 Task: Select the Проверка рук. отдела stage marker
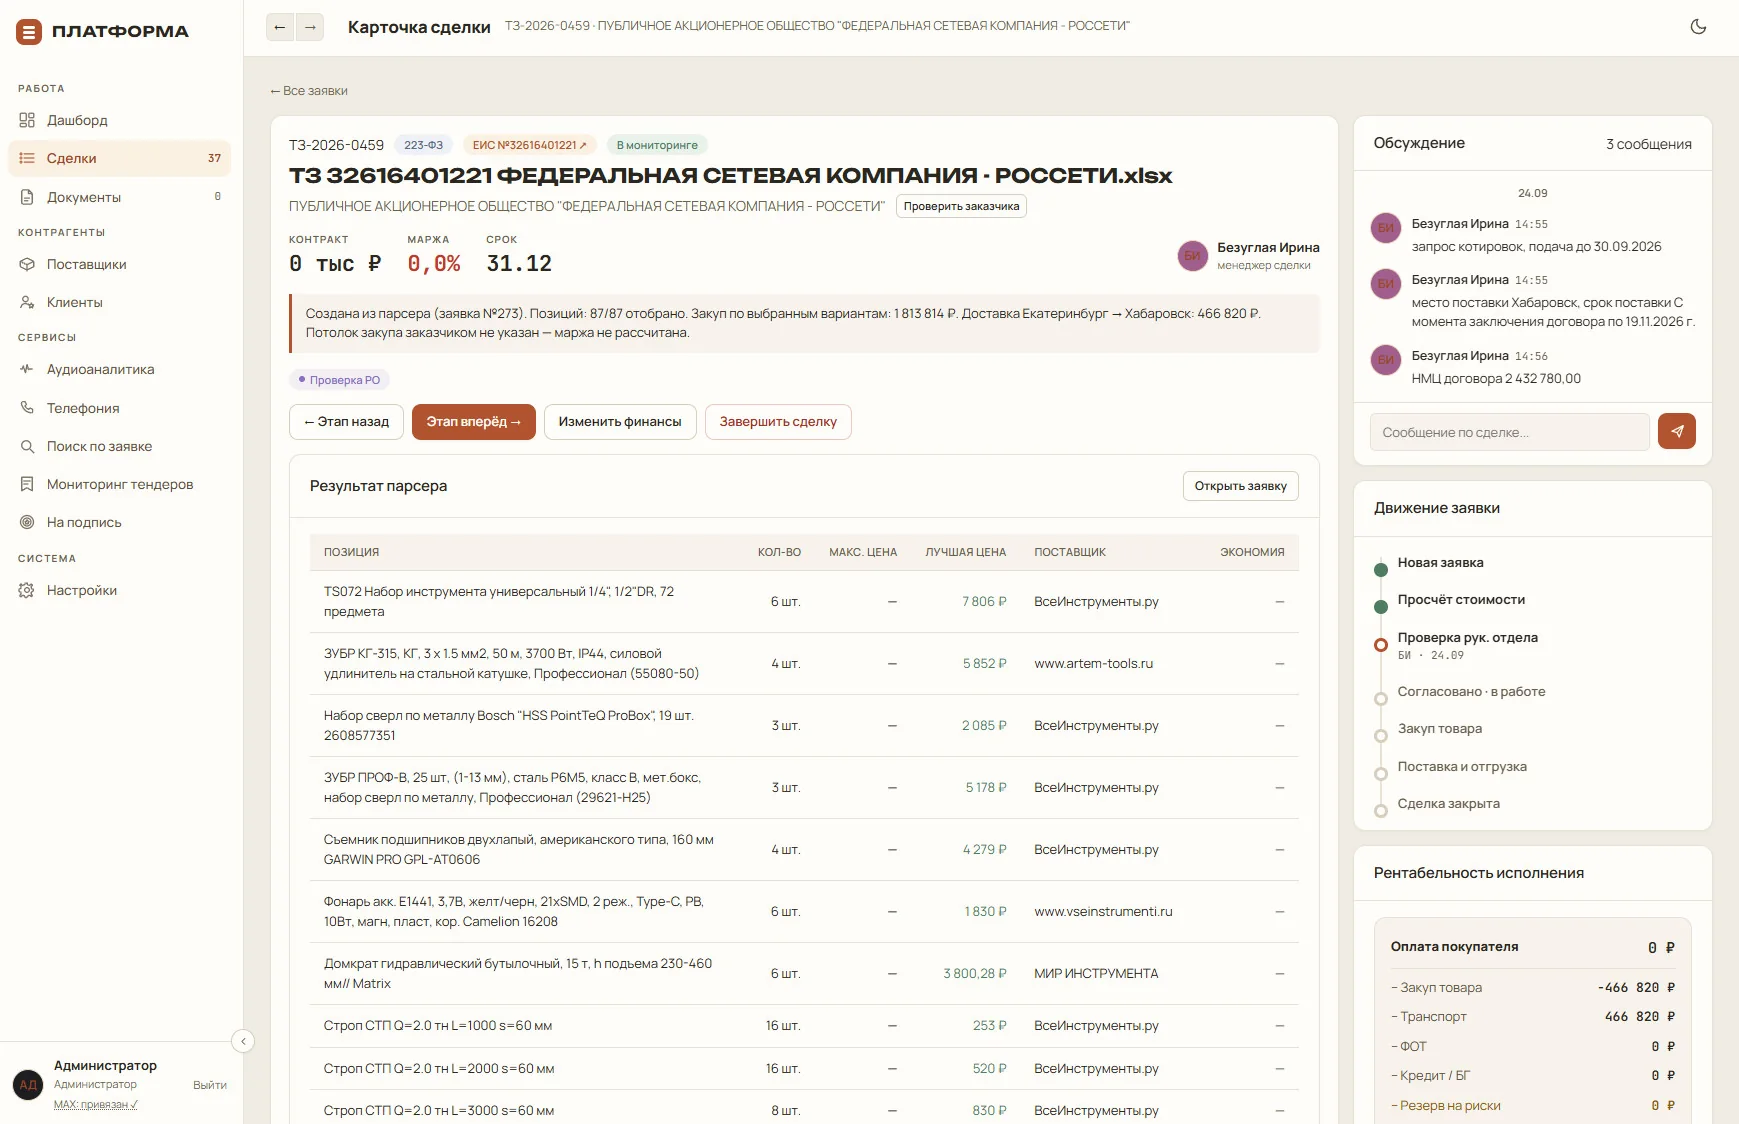click(1381, 645)
